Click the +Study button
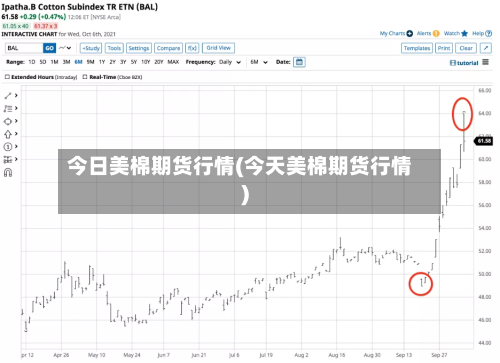The height and width of the screenshot is (363, 500). [91, 48]
